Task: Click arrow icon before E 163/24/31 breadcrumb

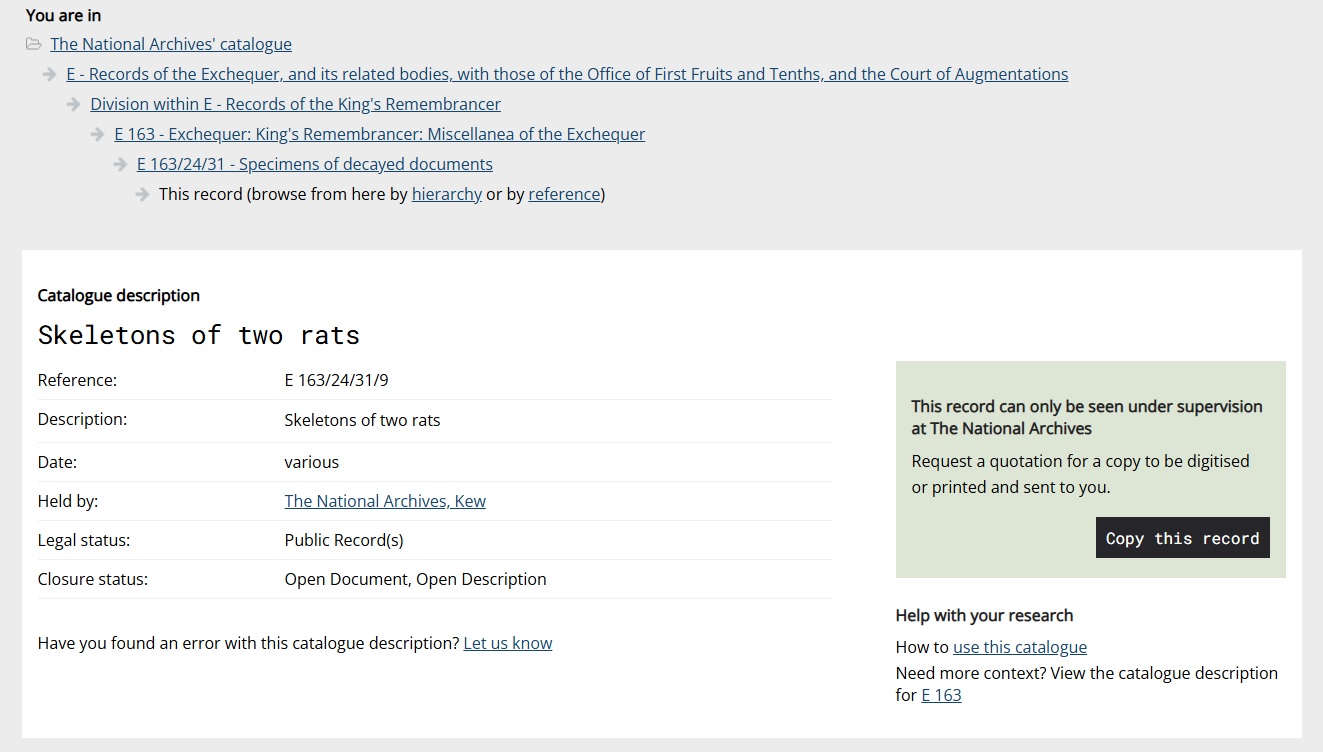Action: [x=121, y=164]
